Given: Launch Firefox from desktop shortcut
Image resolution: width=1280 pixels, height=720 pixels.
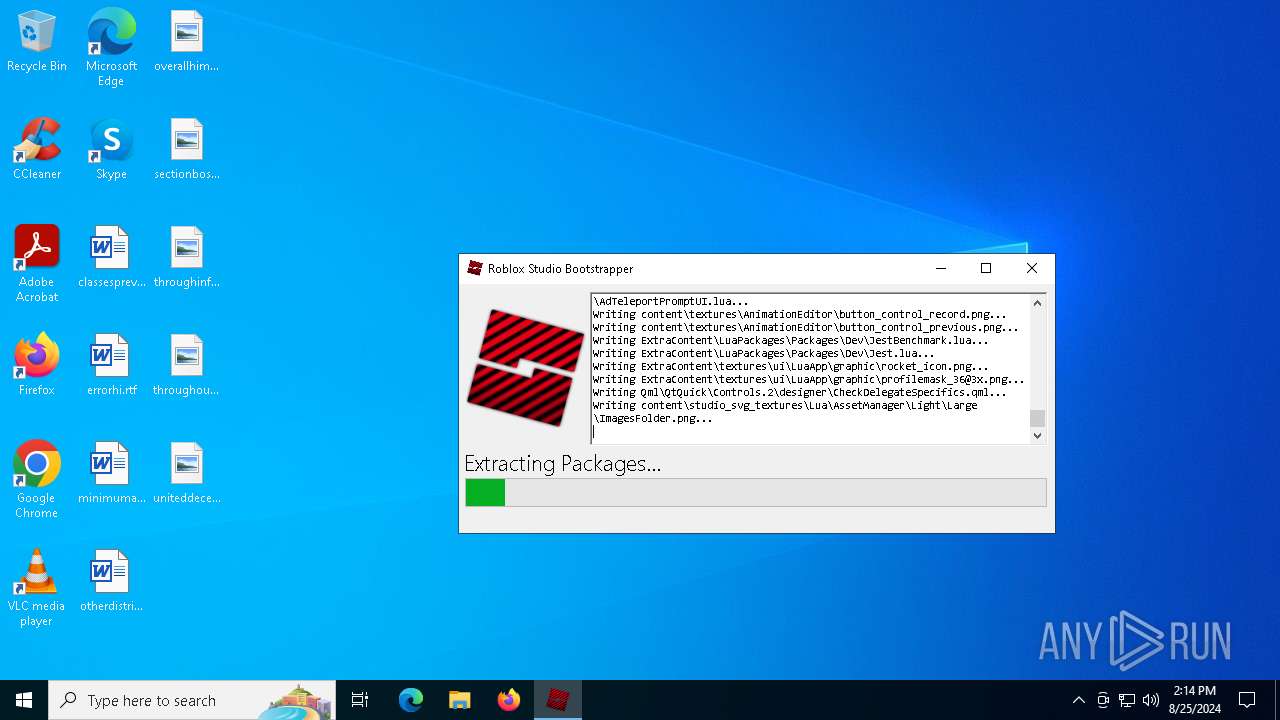Looking at the screenshot, I should 37,365.
